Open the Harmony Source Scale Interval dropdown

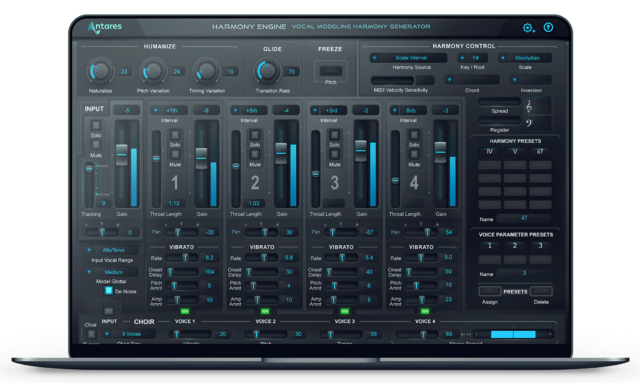(408, 58)
